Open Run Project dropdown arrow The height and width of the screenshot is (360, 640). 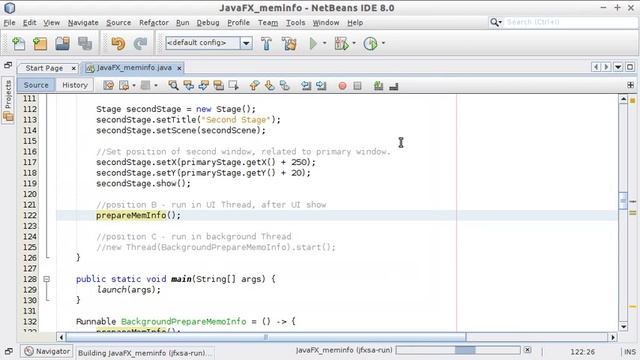[324, 43]
